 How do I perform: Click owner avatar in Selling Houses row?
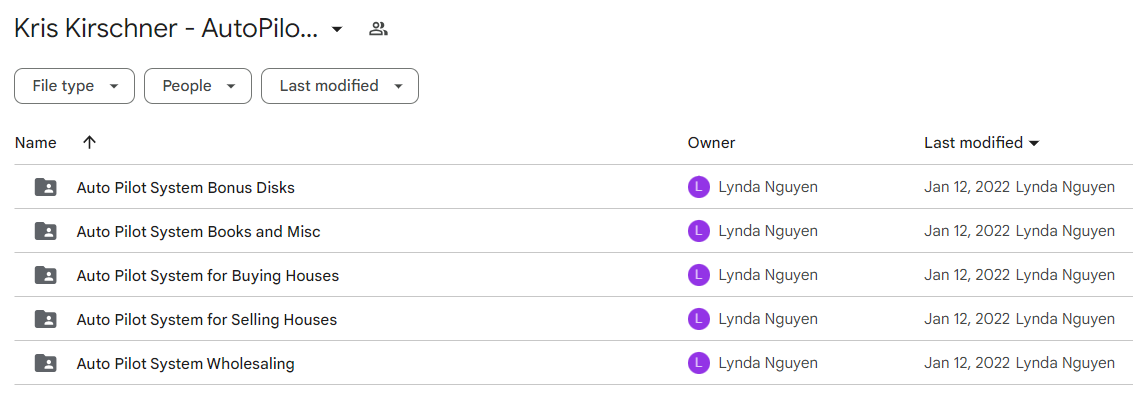tap(699, 319)
